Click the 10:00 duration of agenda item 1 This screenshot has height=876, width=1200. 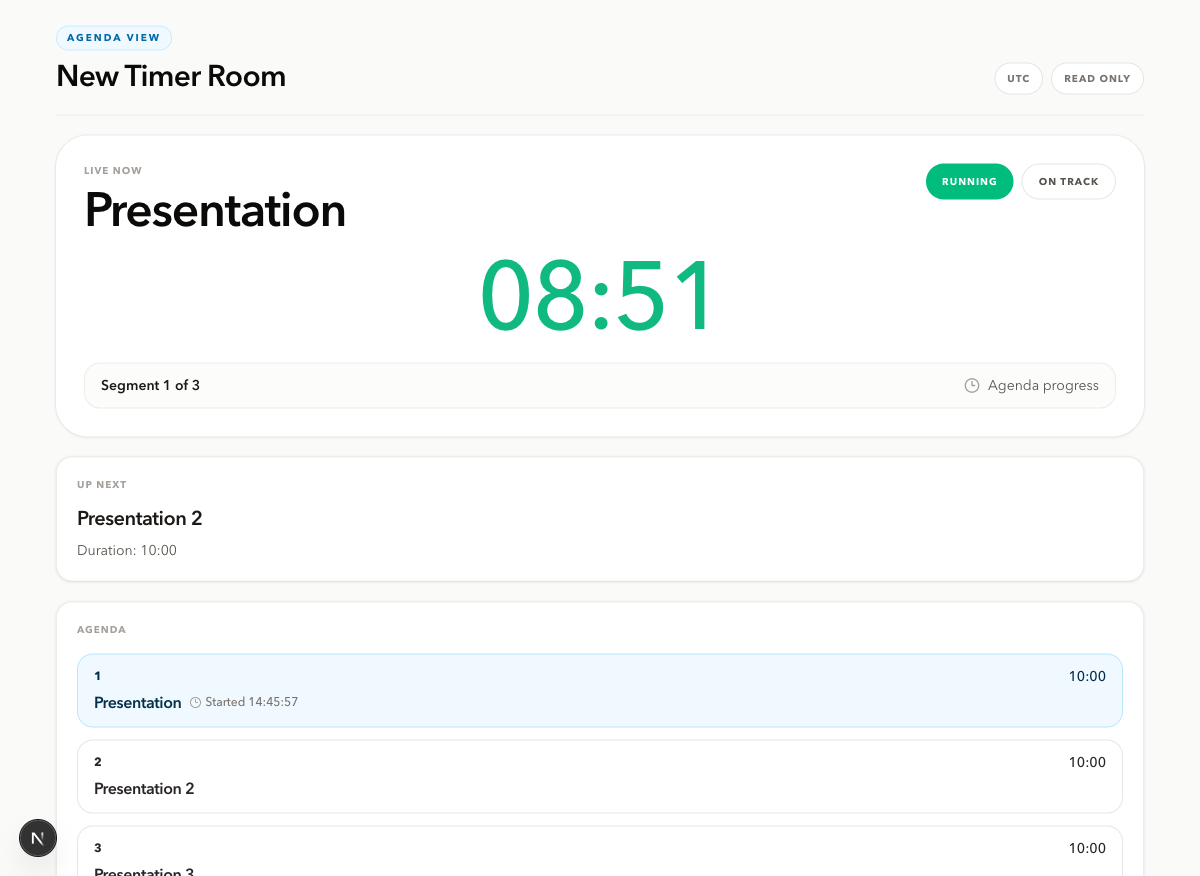1087,677
